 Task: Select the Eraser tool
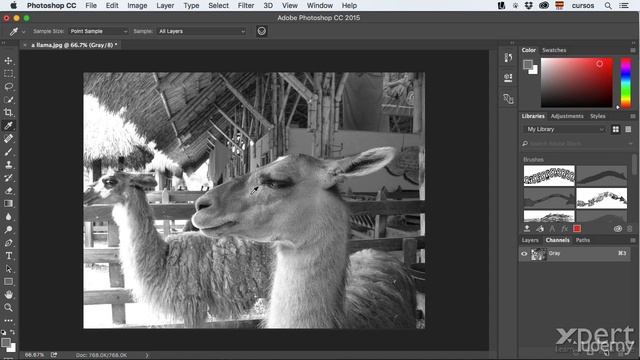coord(8,191)
